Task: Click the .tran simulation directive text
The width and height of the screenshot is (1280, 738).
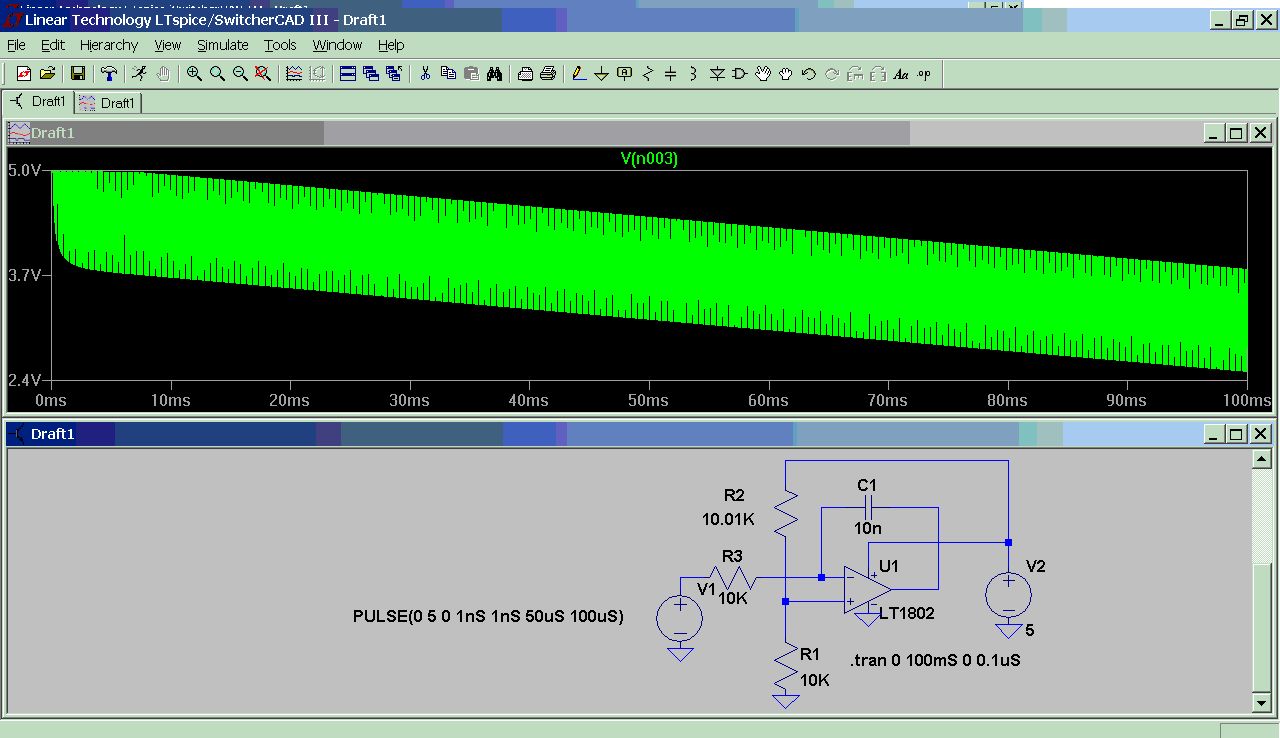Action: tap(935, 661)
